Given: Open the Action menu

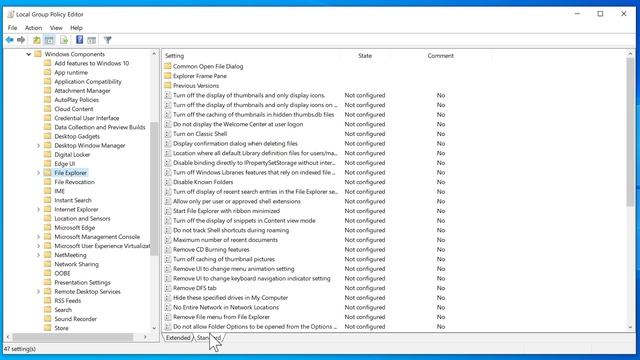Looking at the screenshot, I should (33, 28).
